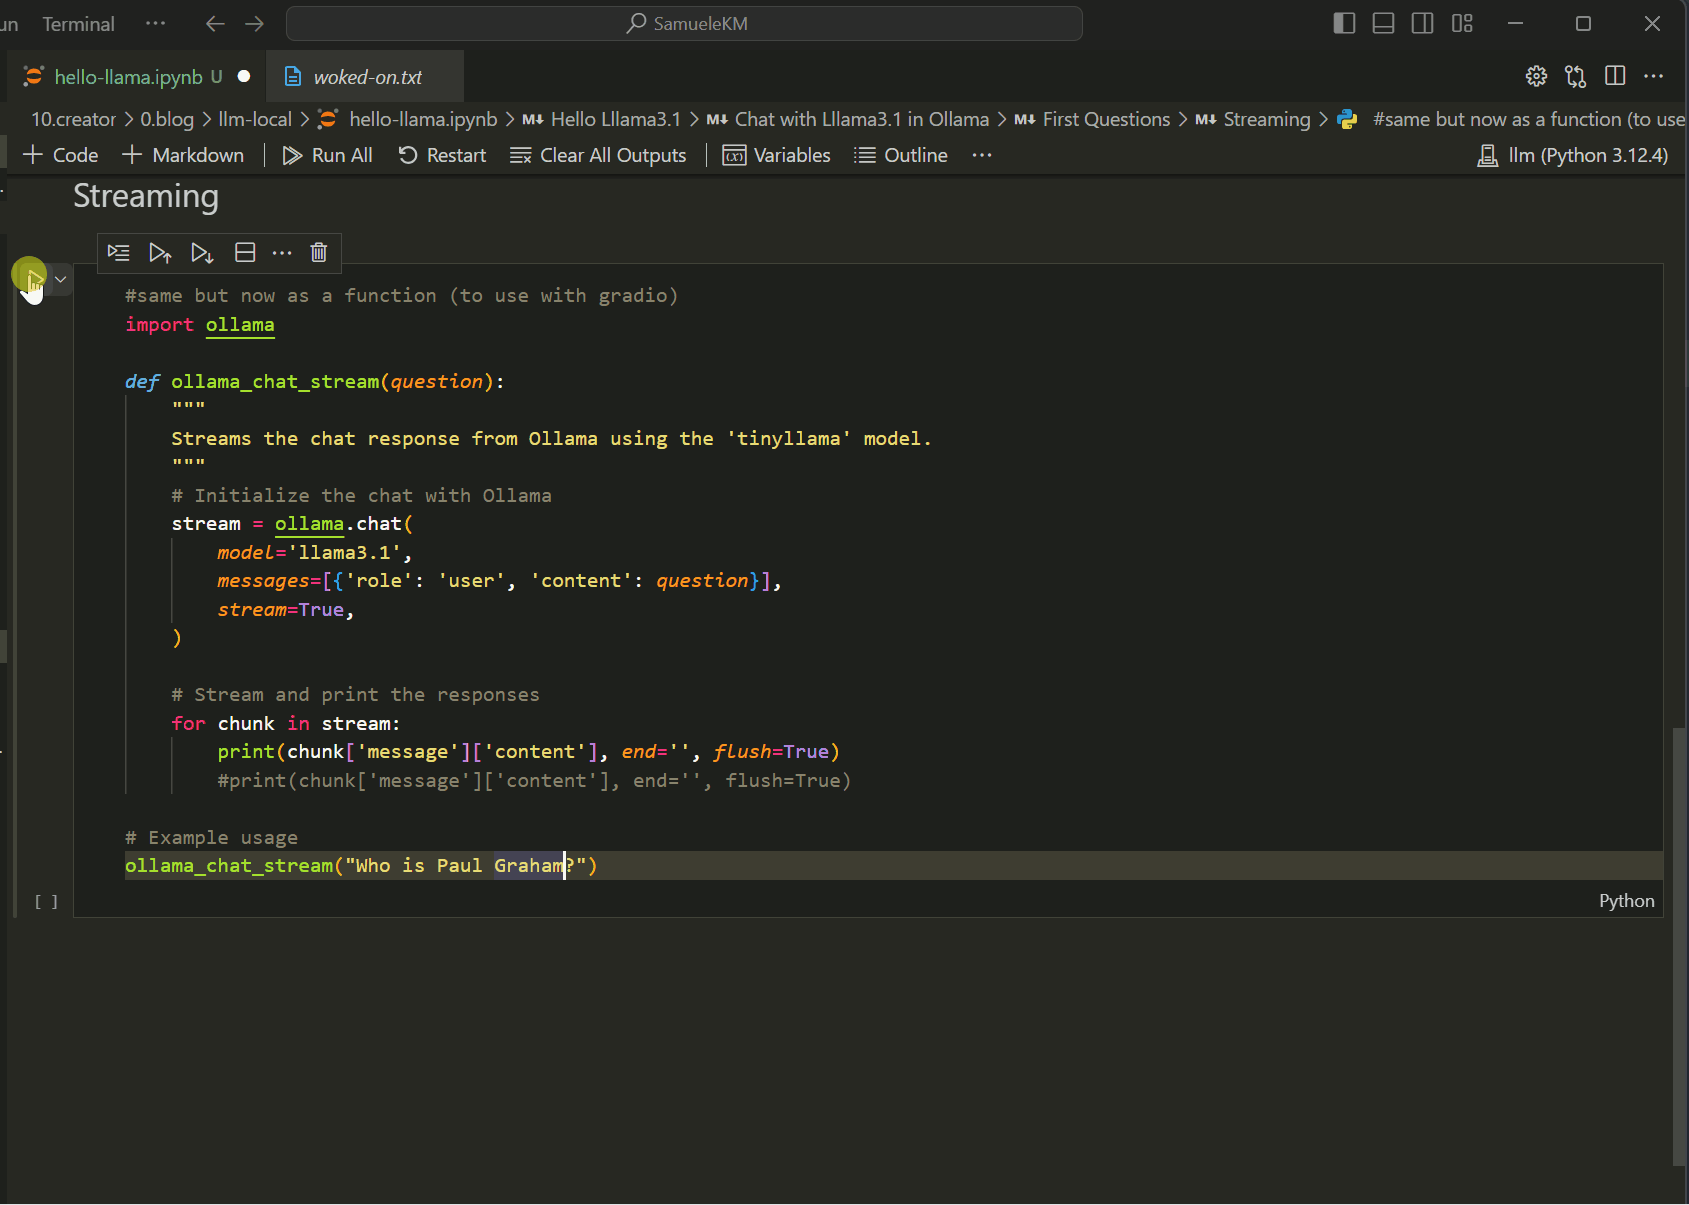Toggle the bottom panel layout

coord(1383,24)
